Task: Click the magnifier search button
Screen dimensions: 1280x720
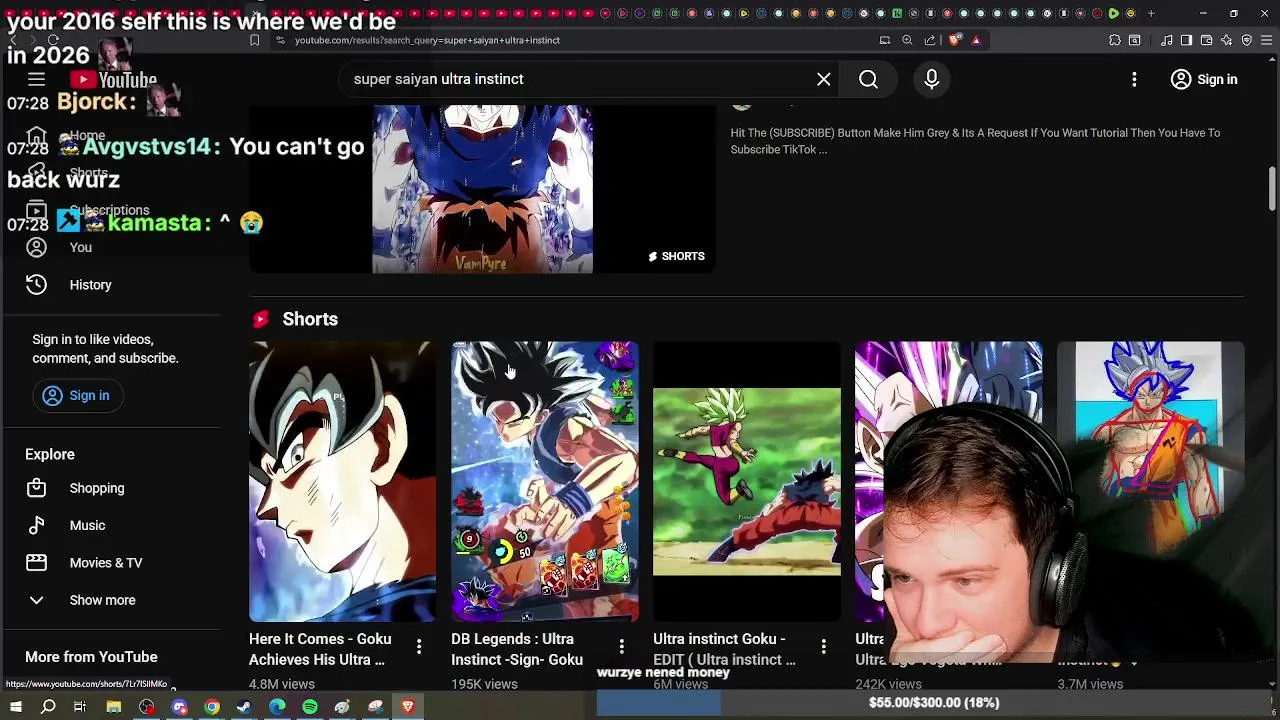Action: pyautogui.click(x=868, y=79)
